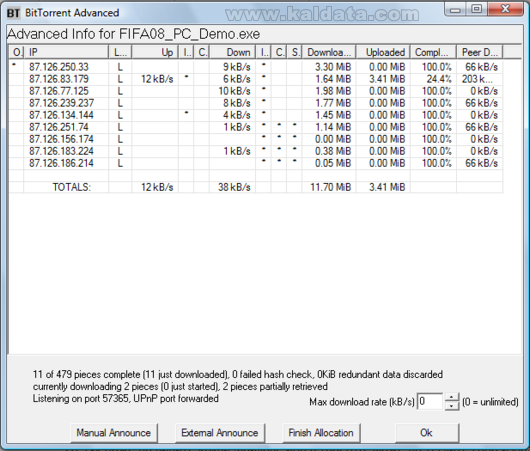Screen dimensions: 530x451
Task: Sort by the Down column header
Action: point(232,52)
